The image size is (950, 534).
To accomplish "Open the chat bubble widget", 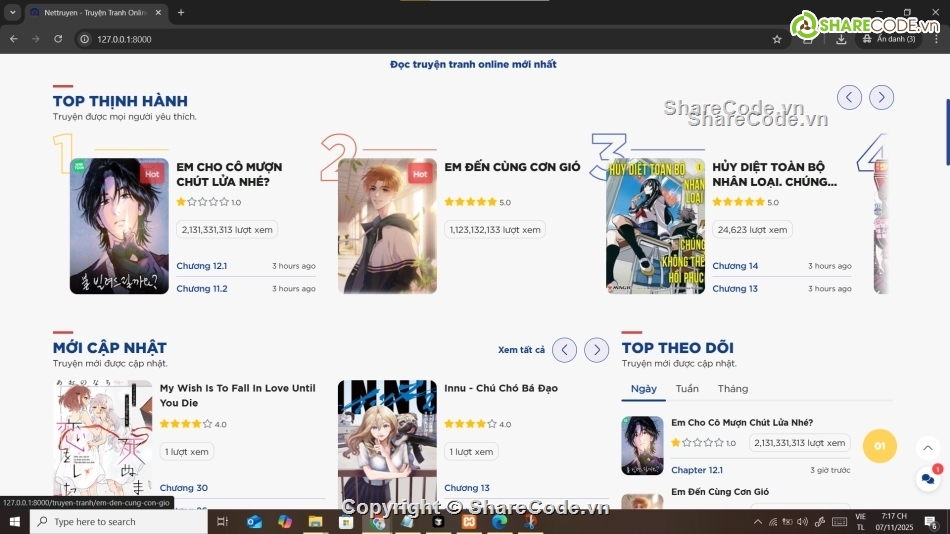I will pyautogui.click(x=928, y=479).
